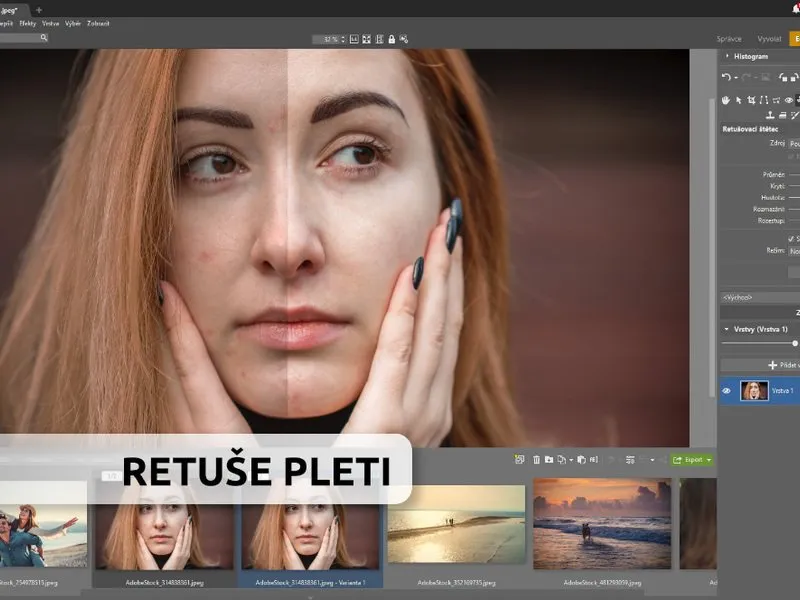Screen dimensions: 800x600
Task: Select the perspective alignment tool
Action: pyautogui.click(x=776, y=100)
